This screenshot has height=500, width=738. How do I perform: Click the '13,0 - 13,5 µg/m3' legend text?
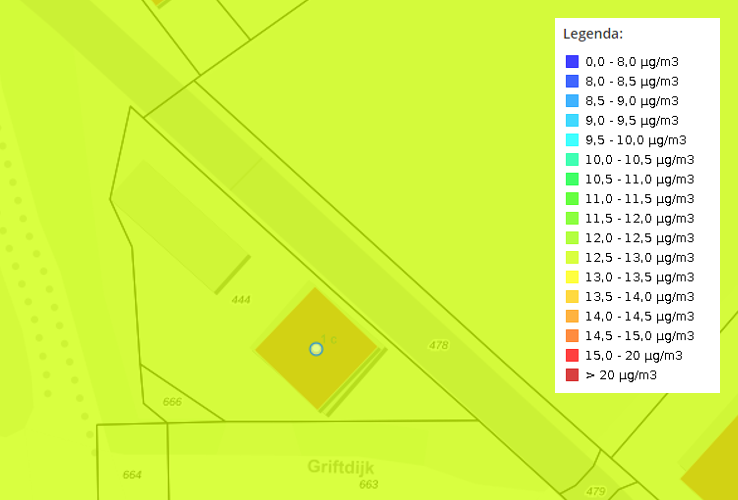click(640, 277)
